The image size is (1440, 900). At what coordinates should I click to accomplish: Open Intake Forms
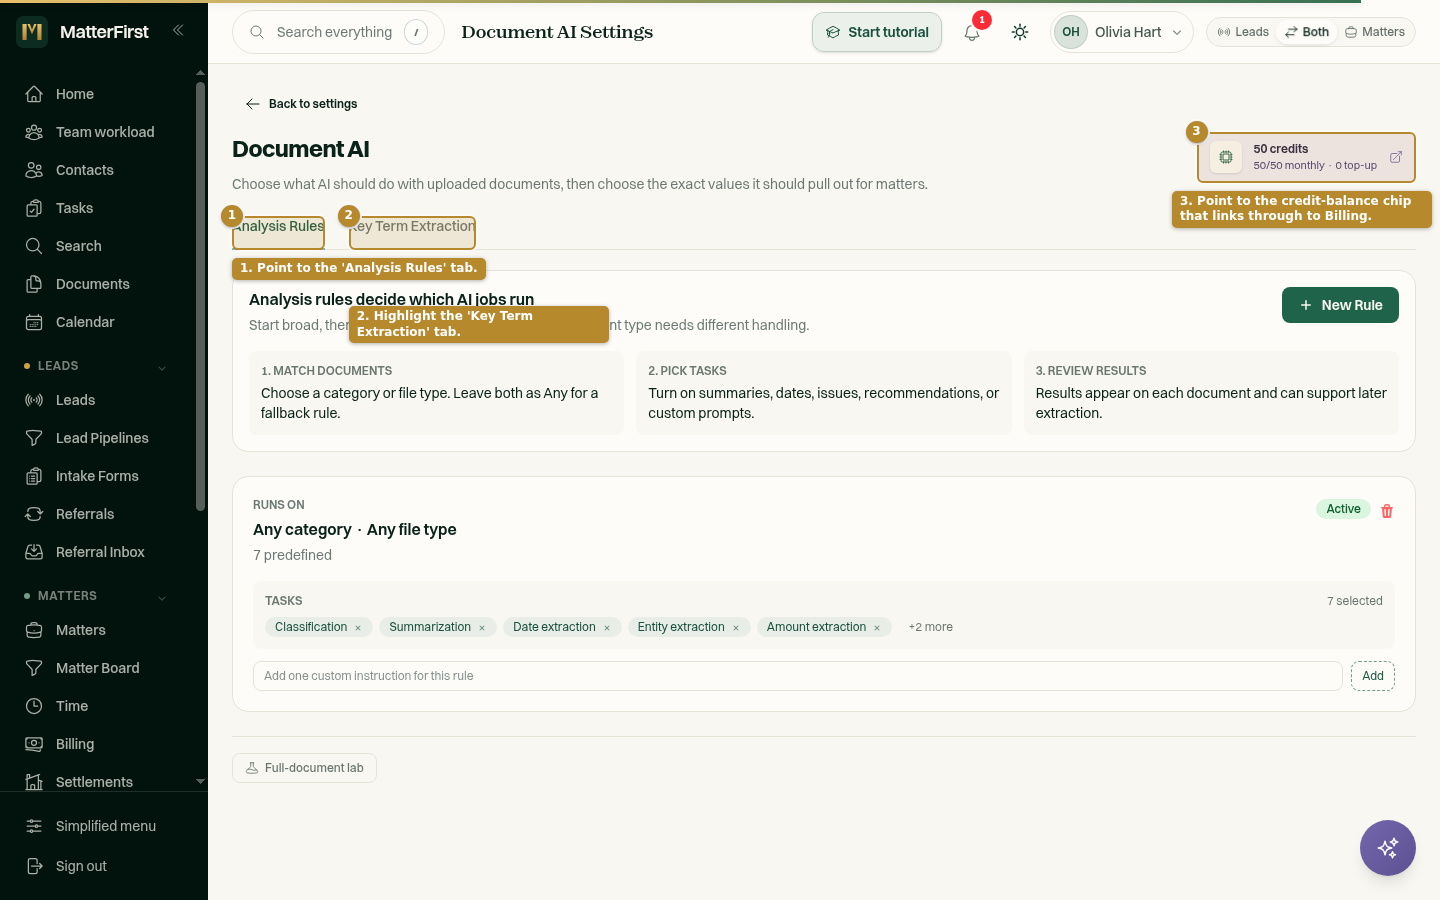[x=98, y=476]
